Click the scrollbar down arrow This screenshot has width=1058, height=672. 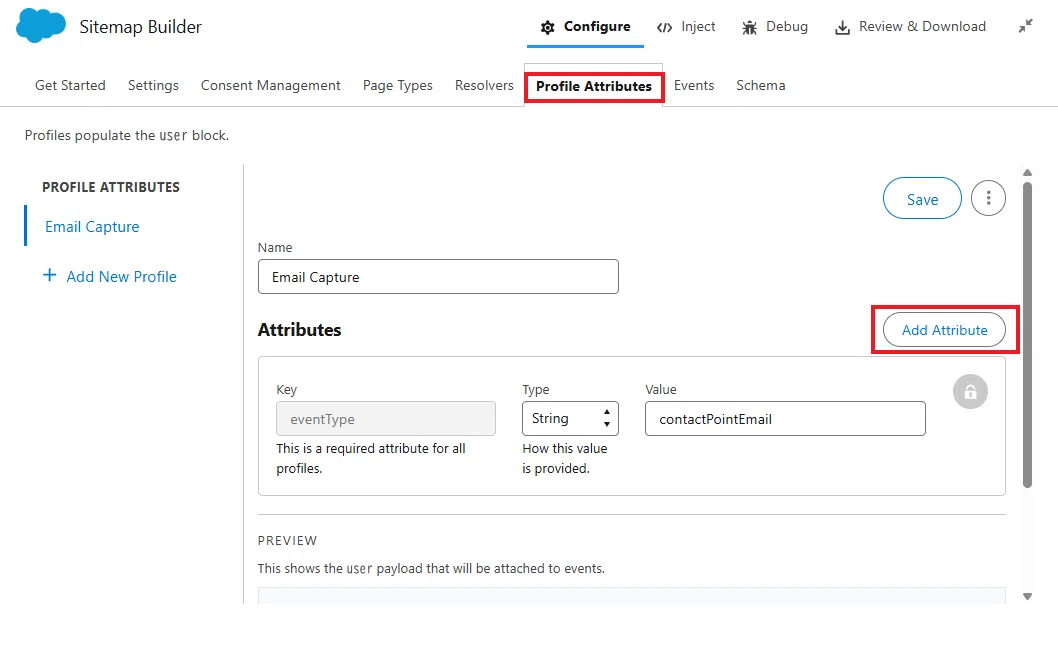(x=1028, y=596)
